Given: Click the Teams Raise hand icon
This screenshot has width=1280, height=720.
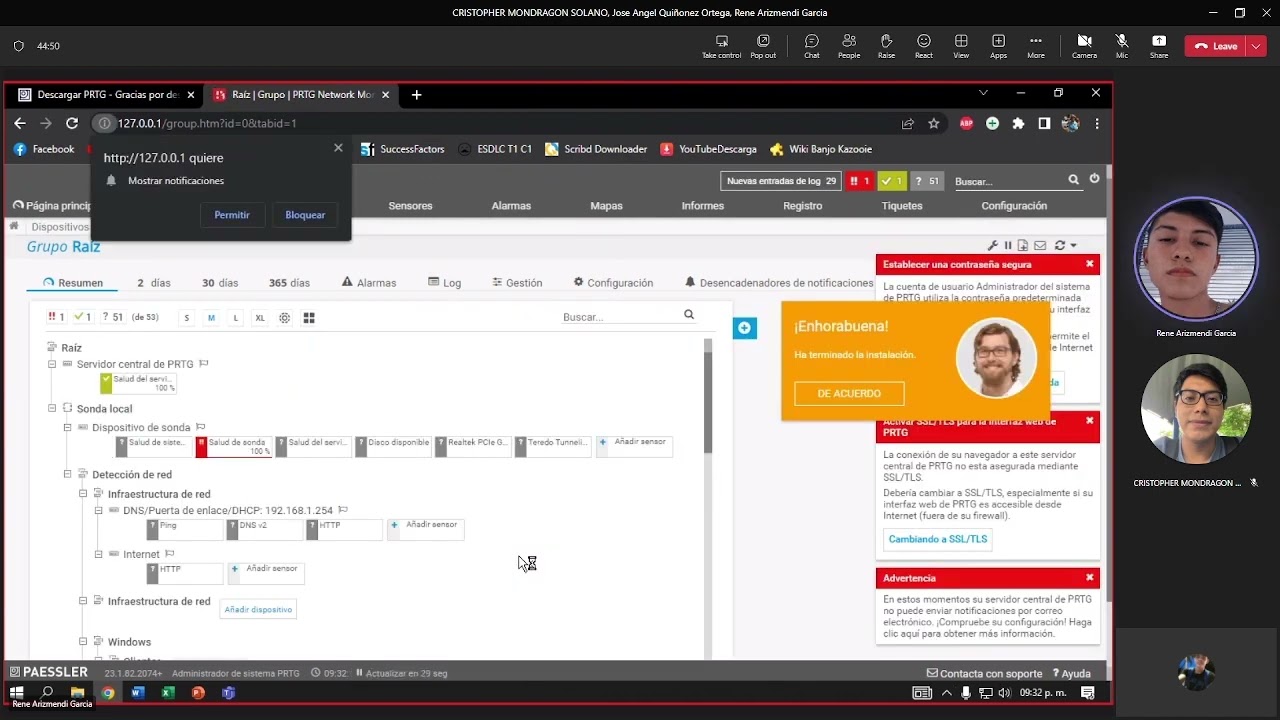Looking at the screenshot, I should (x=886, y=45).
